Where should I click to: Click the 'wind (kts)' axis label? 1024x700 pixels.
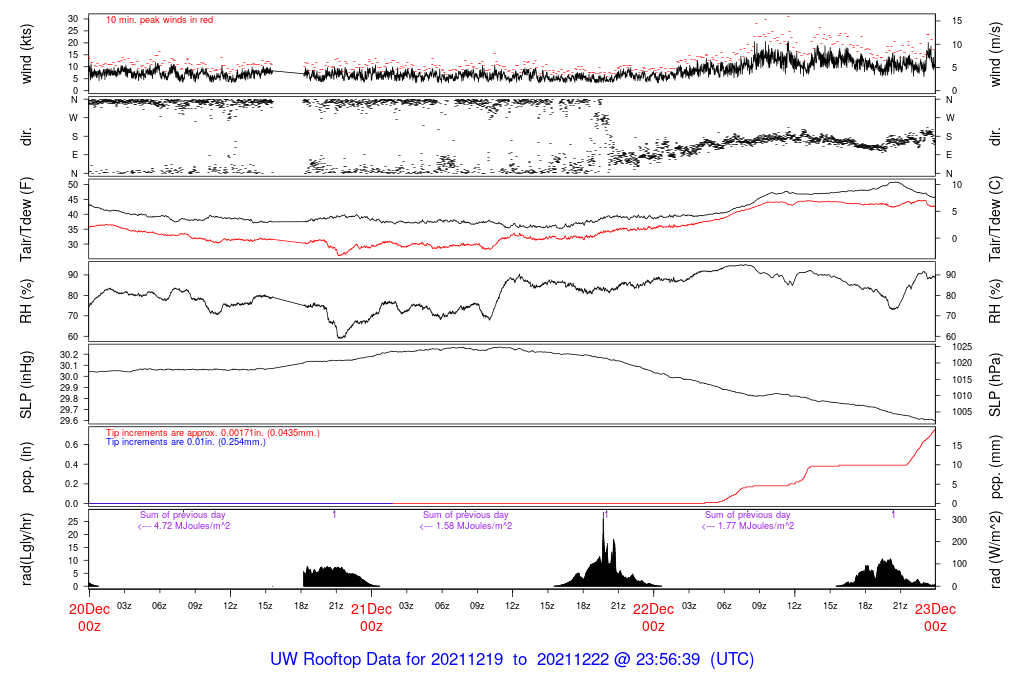click(26, 54)
